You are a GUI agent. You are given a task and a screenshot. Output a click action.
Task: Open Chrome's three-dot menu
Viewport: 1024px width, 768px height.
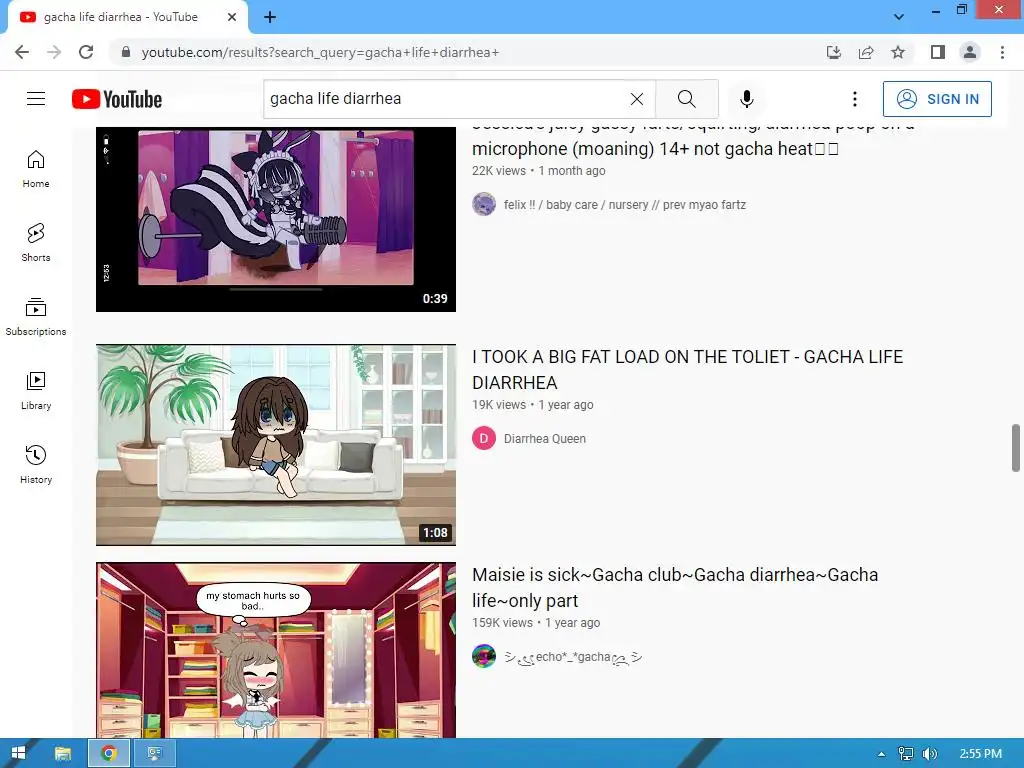tap(1002, 52)
